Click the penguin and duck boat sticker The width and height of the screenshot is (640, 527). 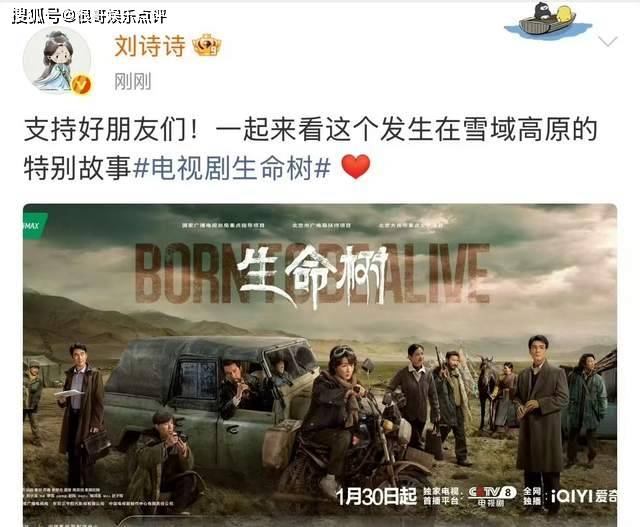[x=548, y=20]
